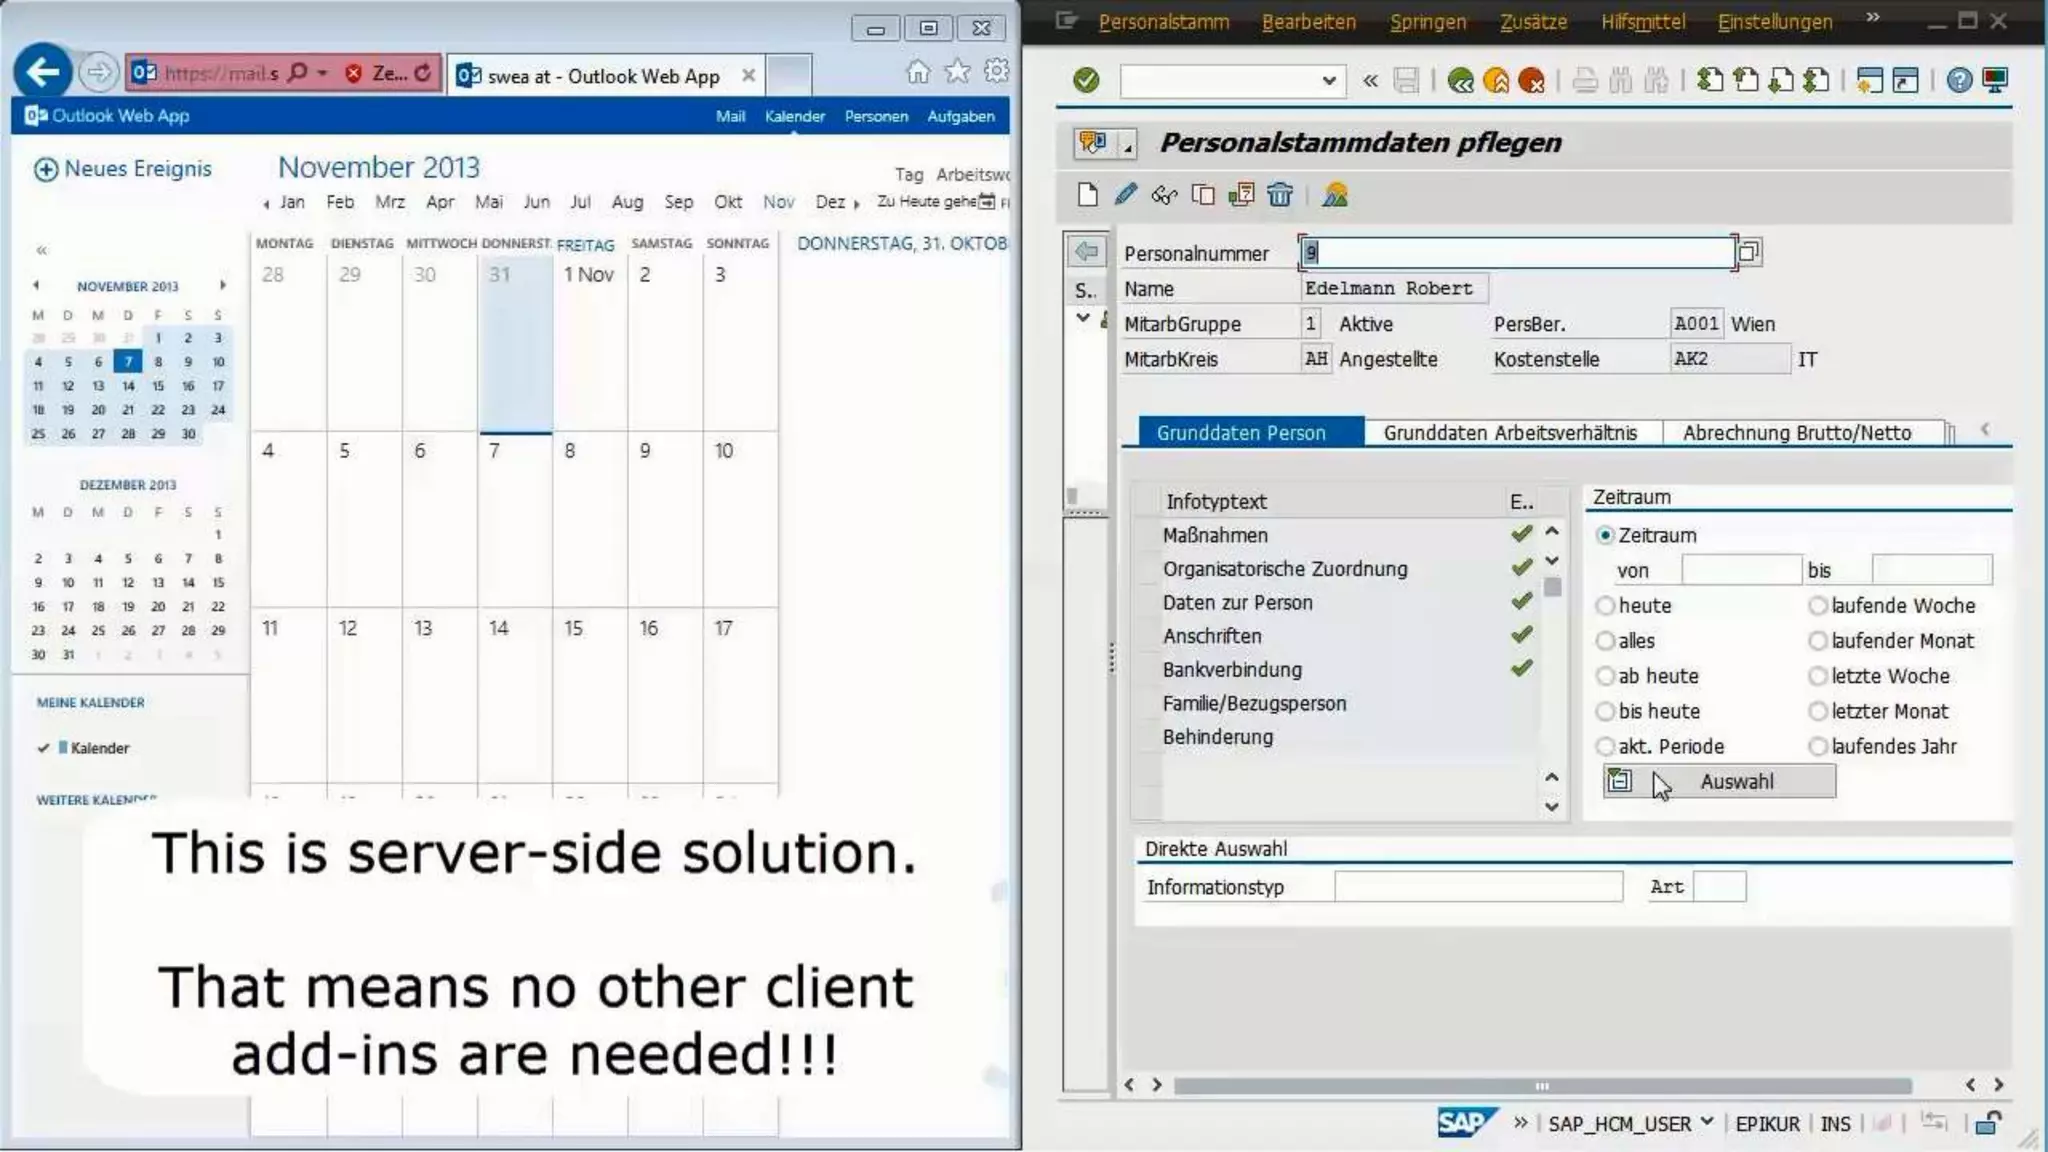Open the Bearbeiten menu

1308,21
